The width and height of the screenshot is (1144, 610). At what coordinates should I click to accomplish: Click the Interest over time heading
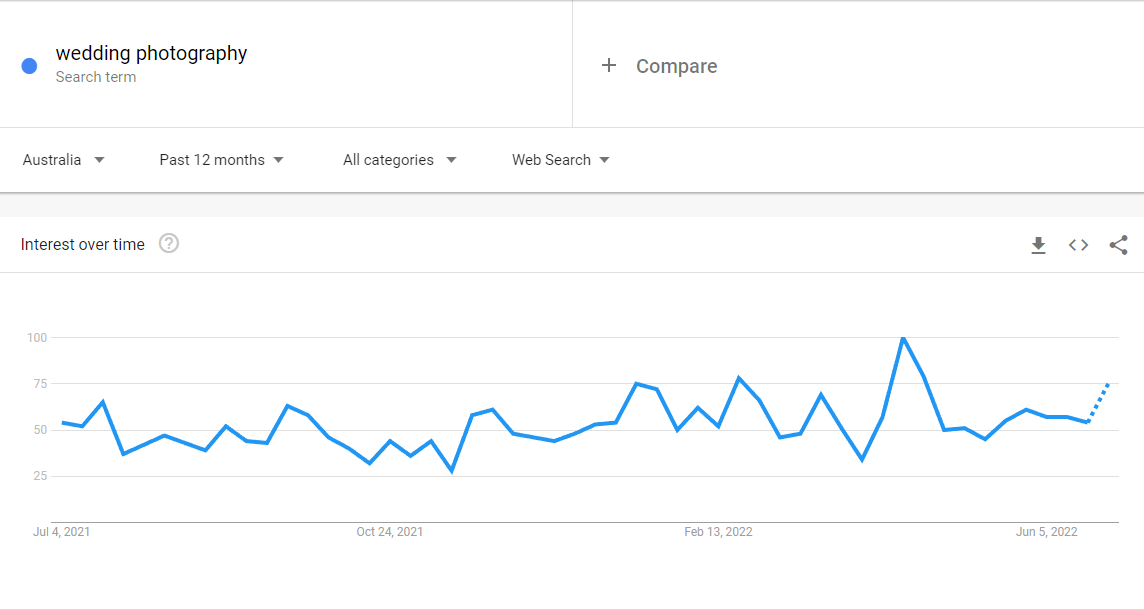pos(82,244)
